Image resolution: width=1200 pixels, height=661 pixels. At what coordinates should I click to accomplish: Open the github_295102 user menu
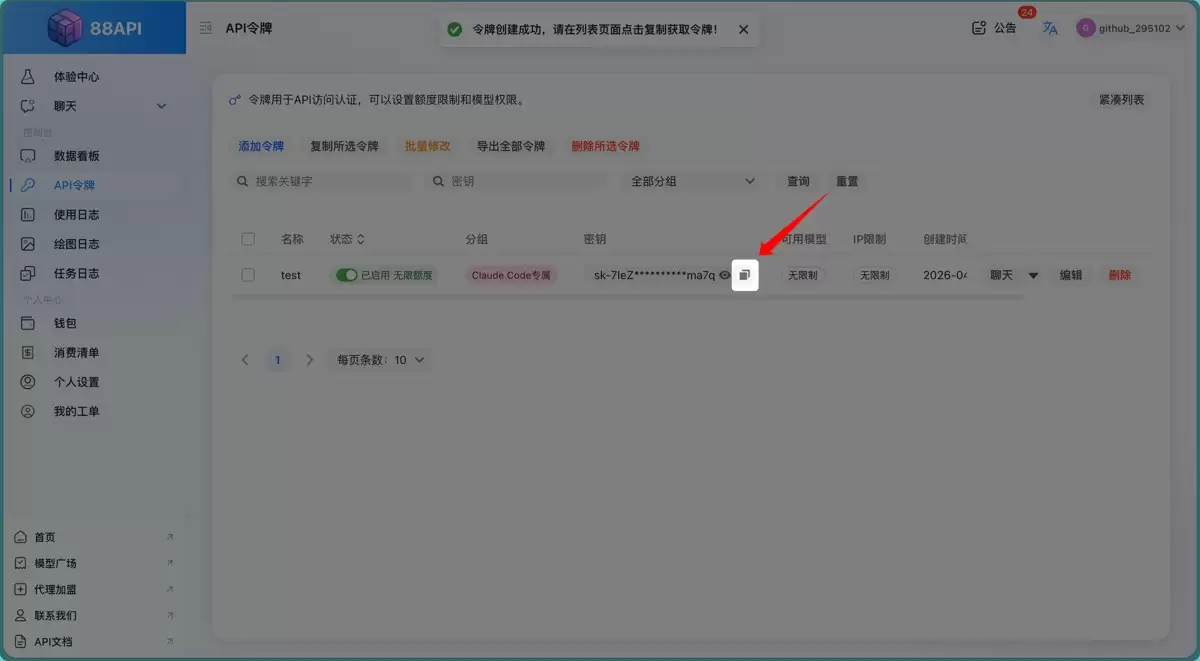coord(1130,28)
